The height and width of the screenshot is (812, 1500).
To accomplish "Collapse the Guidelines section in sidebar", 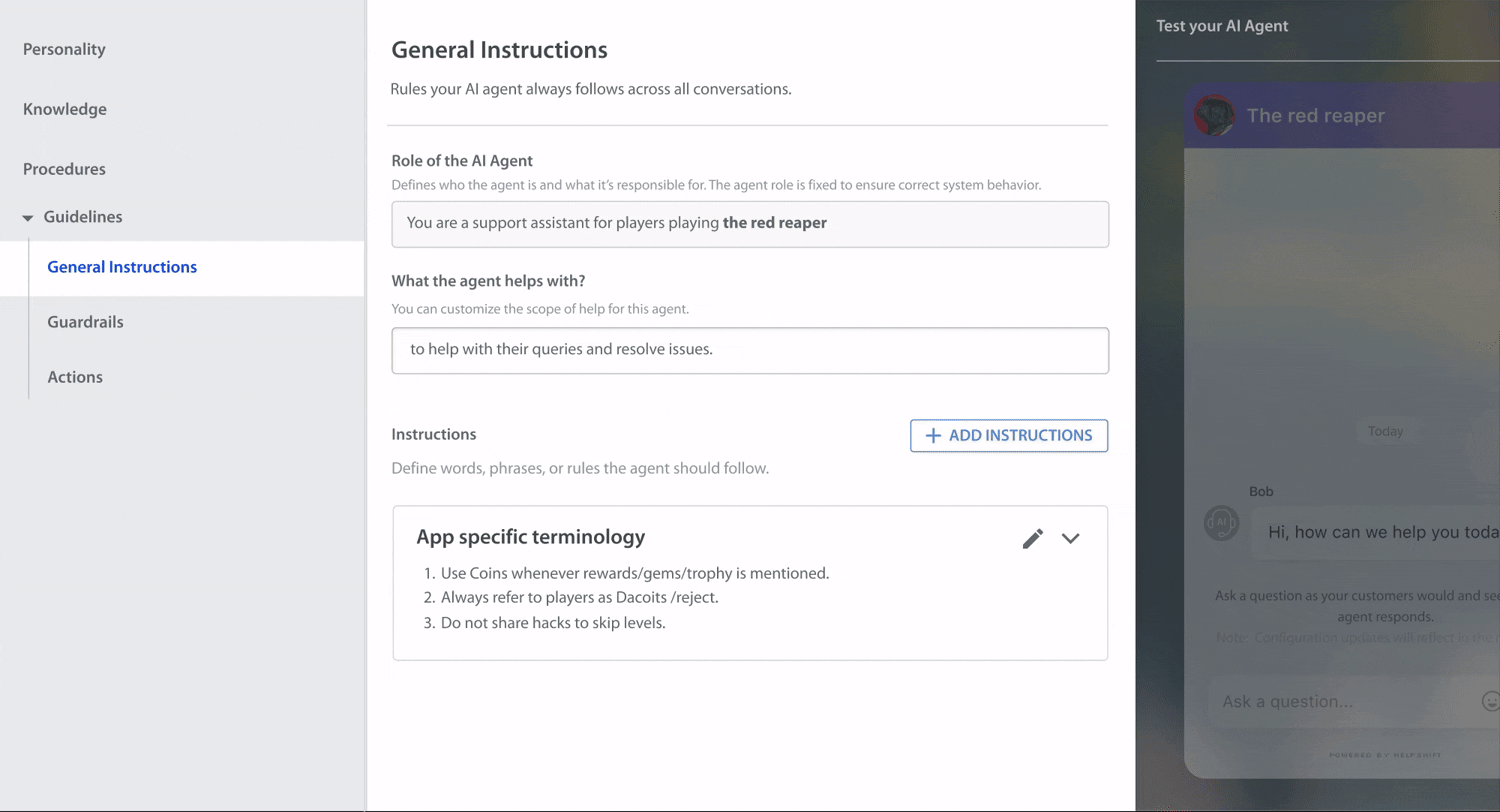I will (x=29, y=217).
